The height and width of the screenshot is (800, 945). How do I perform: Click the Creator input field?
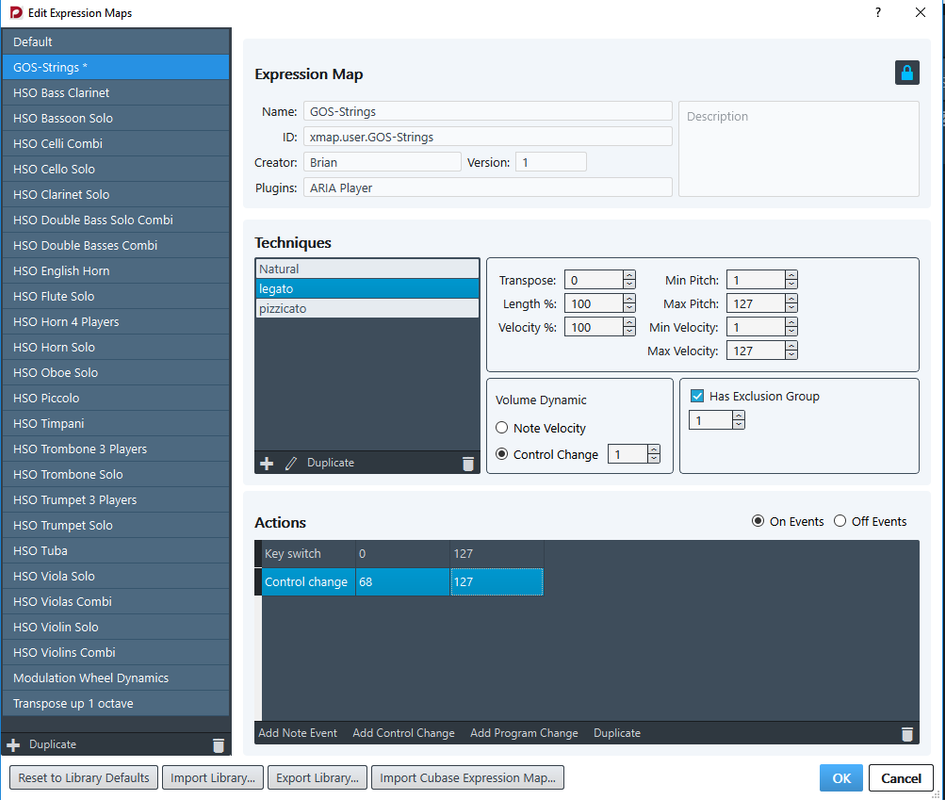(382, 162)
